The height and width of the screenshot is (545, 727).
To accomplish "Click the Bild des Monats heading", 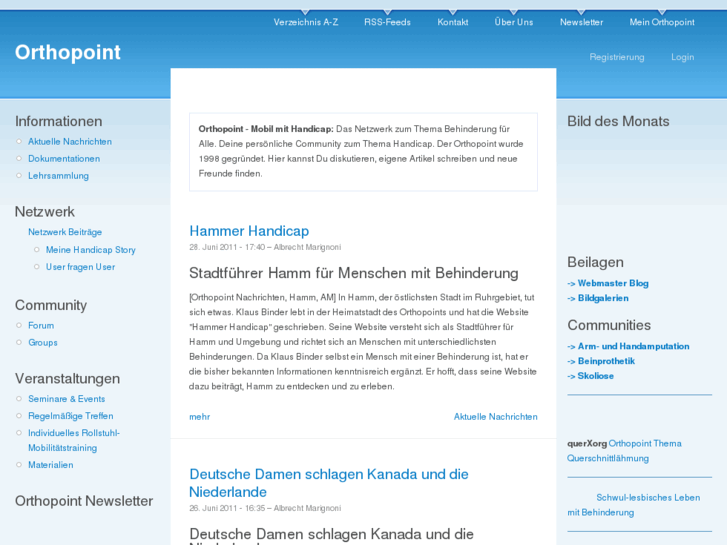I will (618, 121).
